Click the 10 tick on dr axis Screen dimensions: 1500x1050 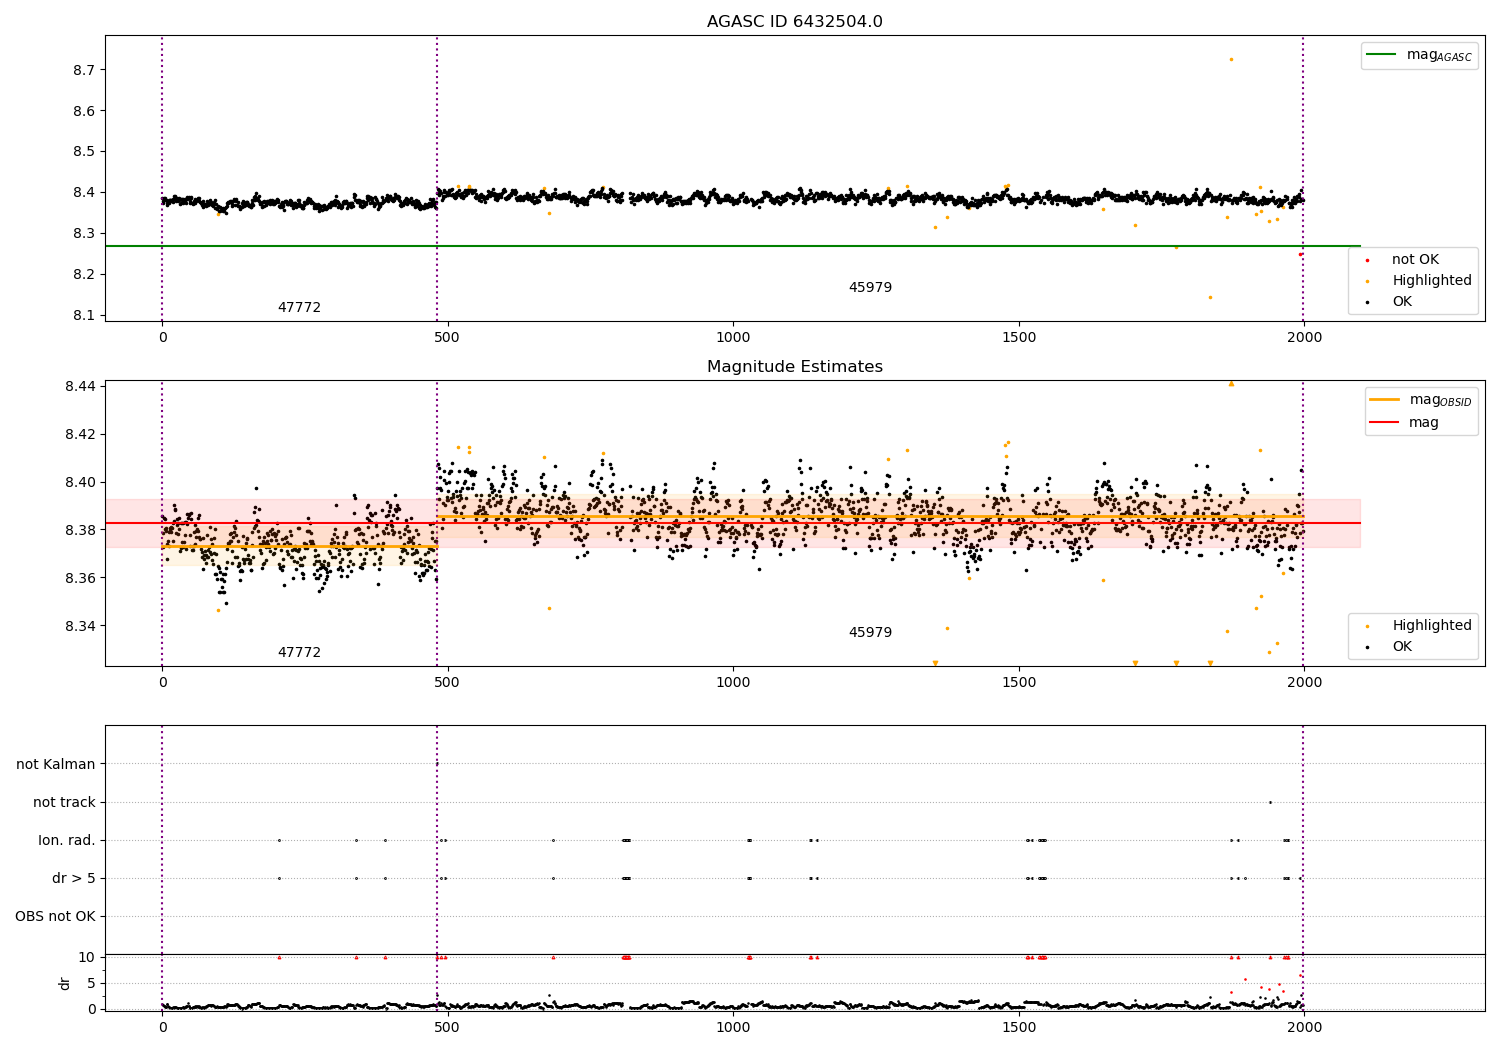[x=87, y=957]
